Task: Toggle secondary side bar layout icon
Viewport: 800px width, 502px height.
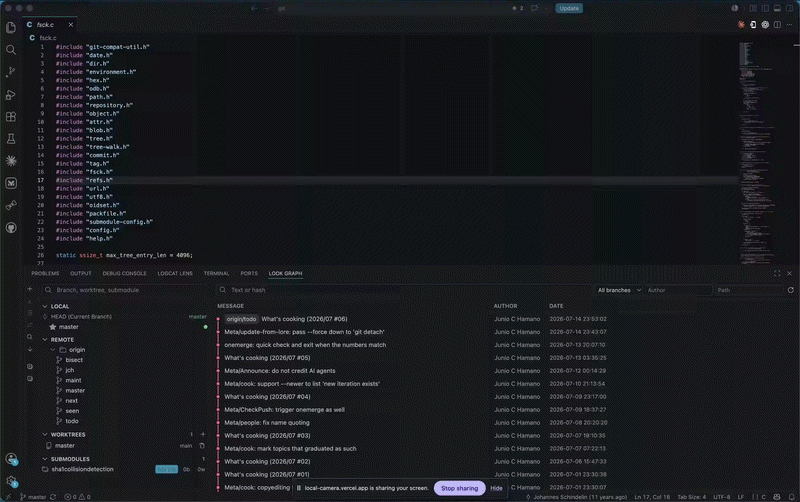Action: [x=789, y=8]
